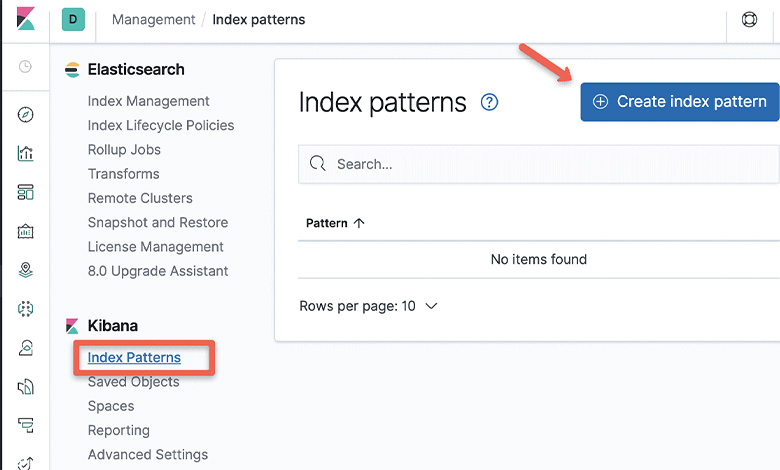Open License Management
The height and width of the screenshot is (470, 780).
click(155, 247)
